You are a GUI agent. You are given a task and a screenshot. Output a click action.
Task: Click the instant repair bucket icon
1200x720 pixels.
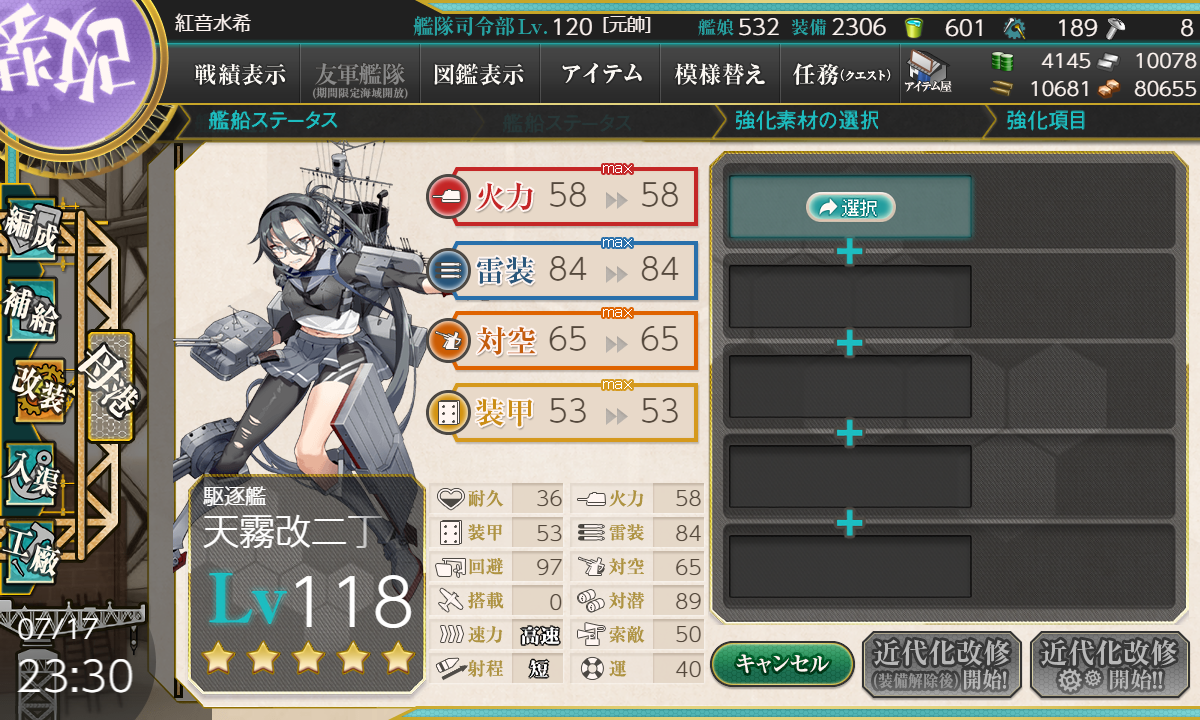coord(913,28)
